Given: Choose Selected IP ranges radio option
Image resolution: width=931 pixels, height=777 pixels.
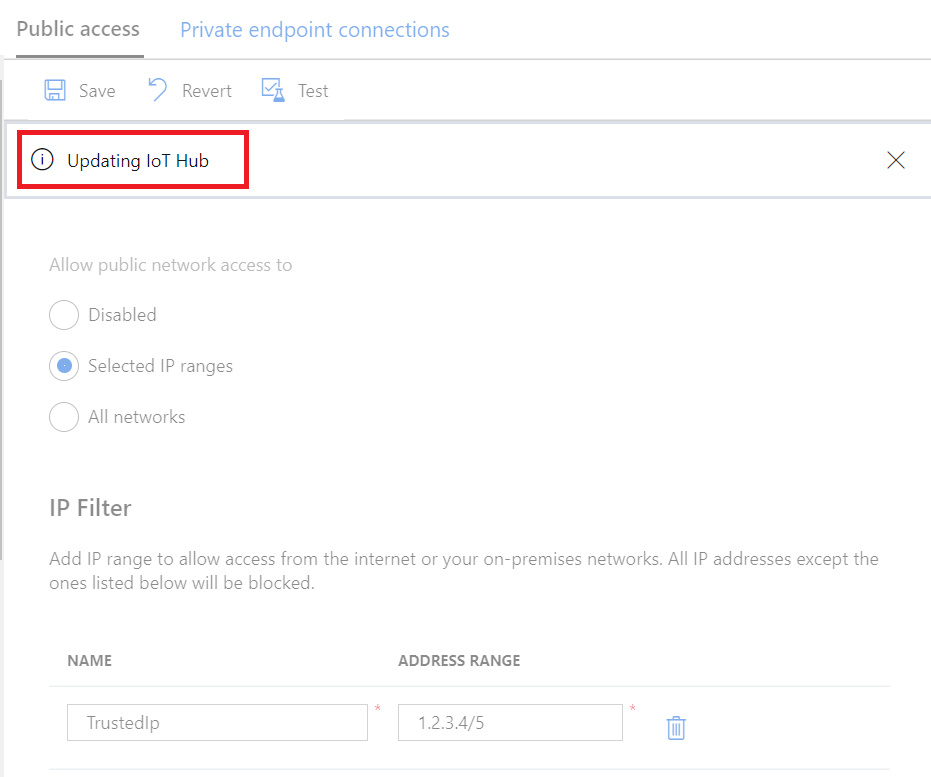Looking at the screenshot, I should (x=64, y=366).
